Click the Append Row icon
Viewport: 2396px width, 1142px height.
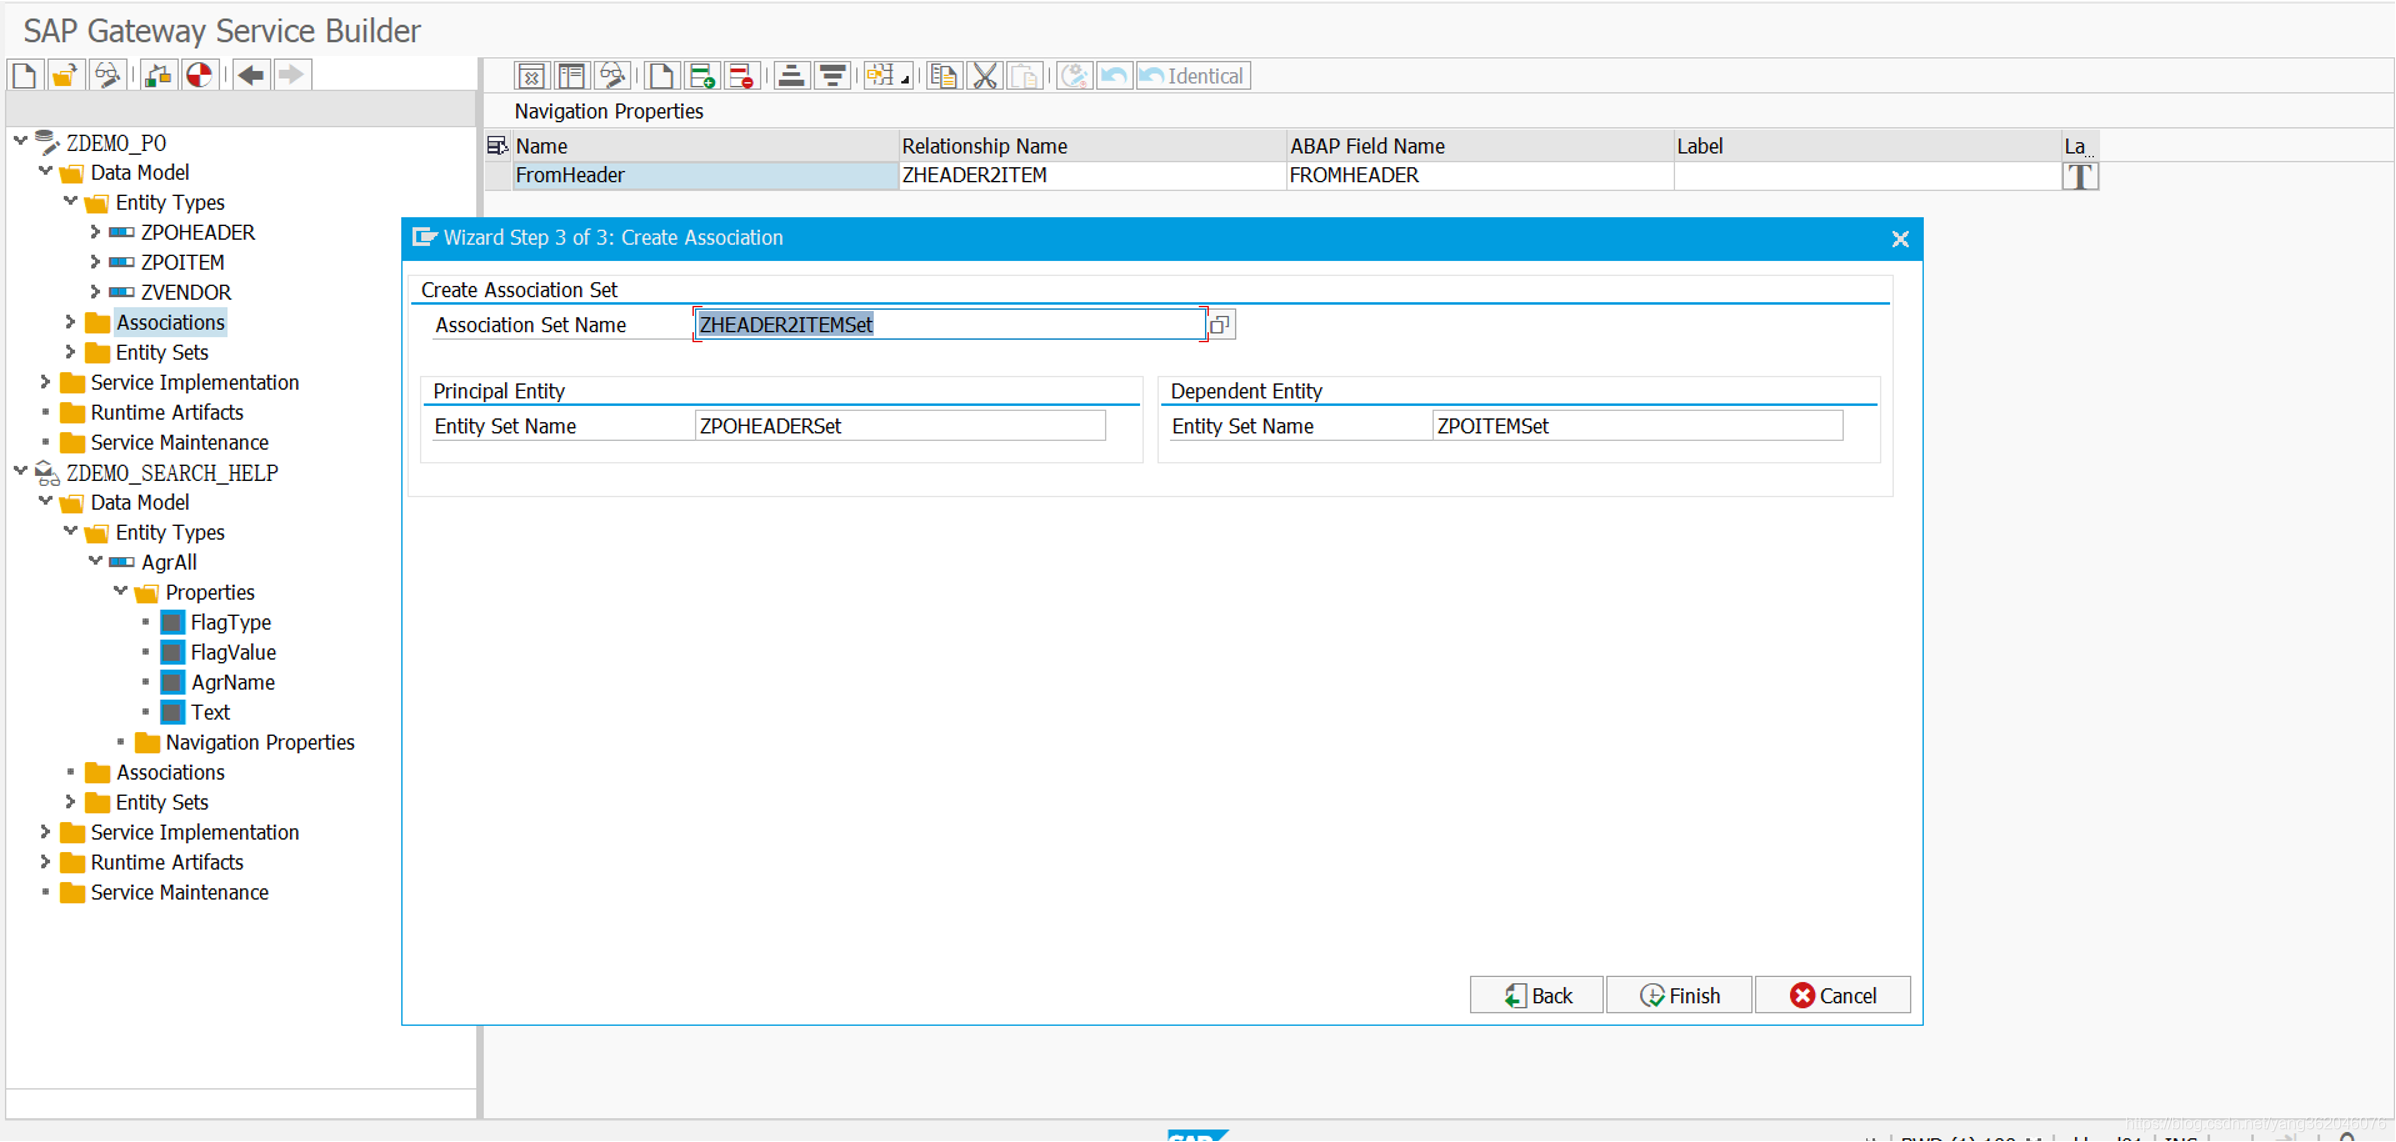point(702,76)
